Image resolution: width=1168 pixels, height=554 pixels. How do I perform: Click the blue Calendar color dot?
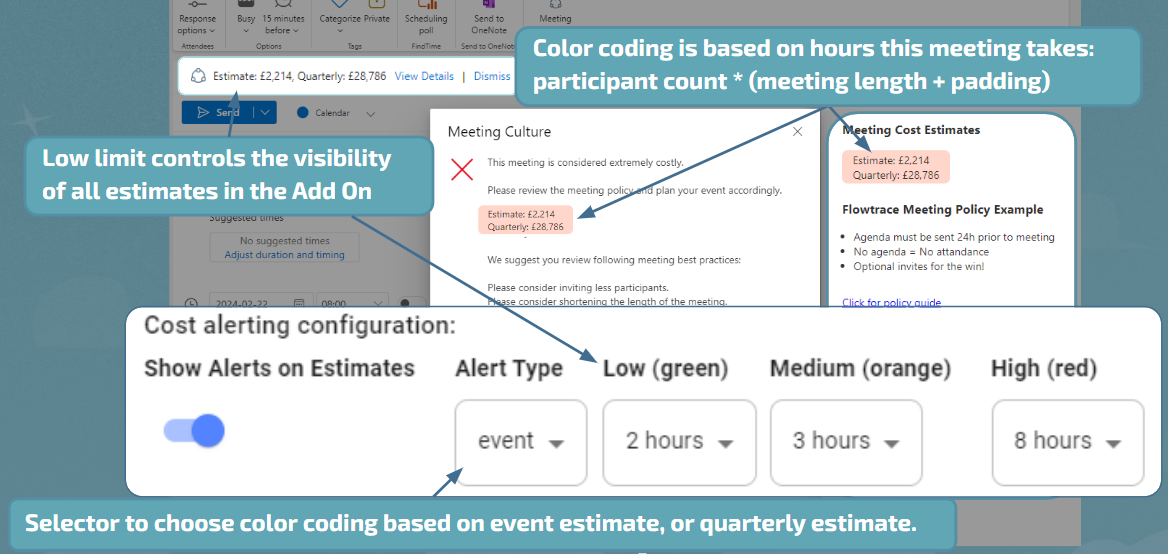(x=302, y=113)
